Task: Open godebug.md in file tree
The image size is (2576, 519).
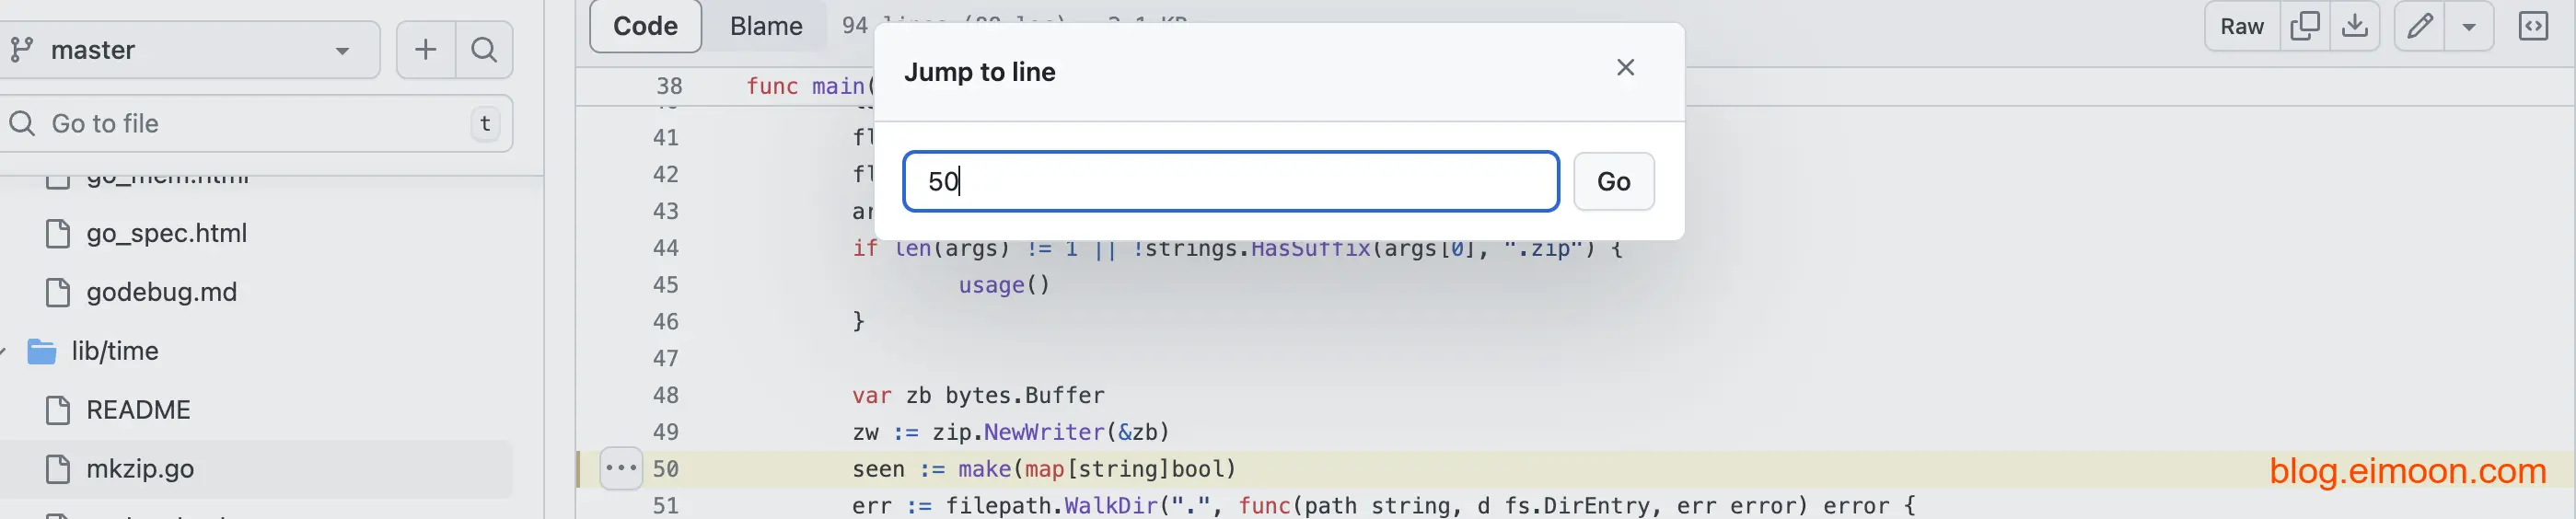Action: [x=161, y=293]
